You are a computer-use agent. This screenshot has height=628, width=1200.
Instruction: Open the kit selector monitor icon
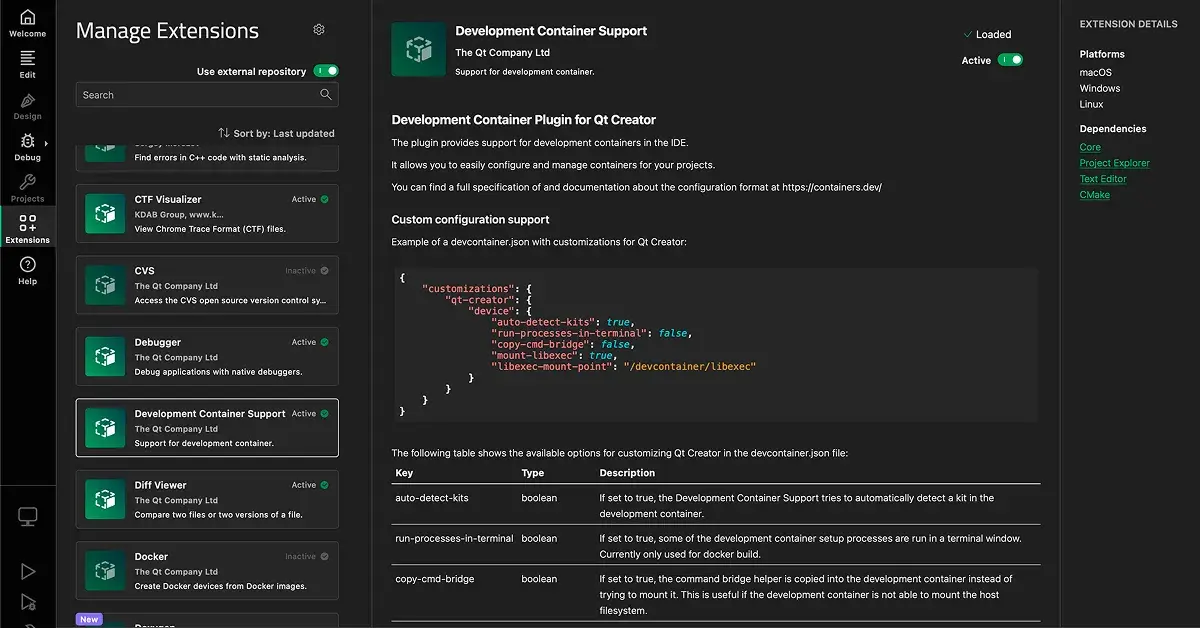[x=28, y=517]
